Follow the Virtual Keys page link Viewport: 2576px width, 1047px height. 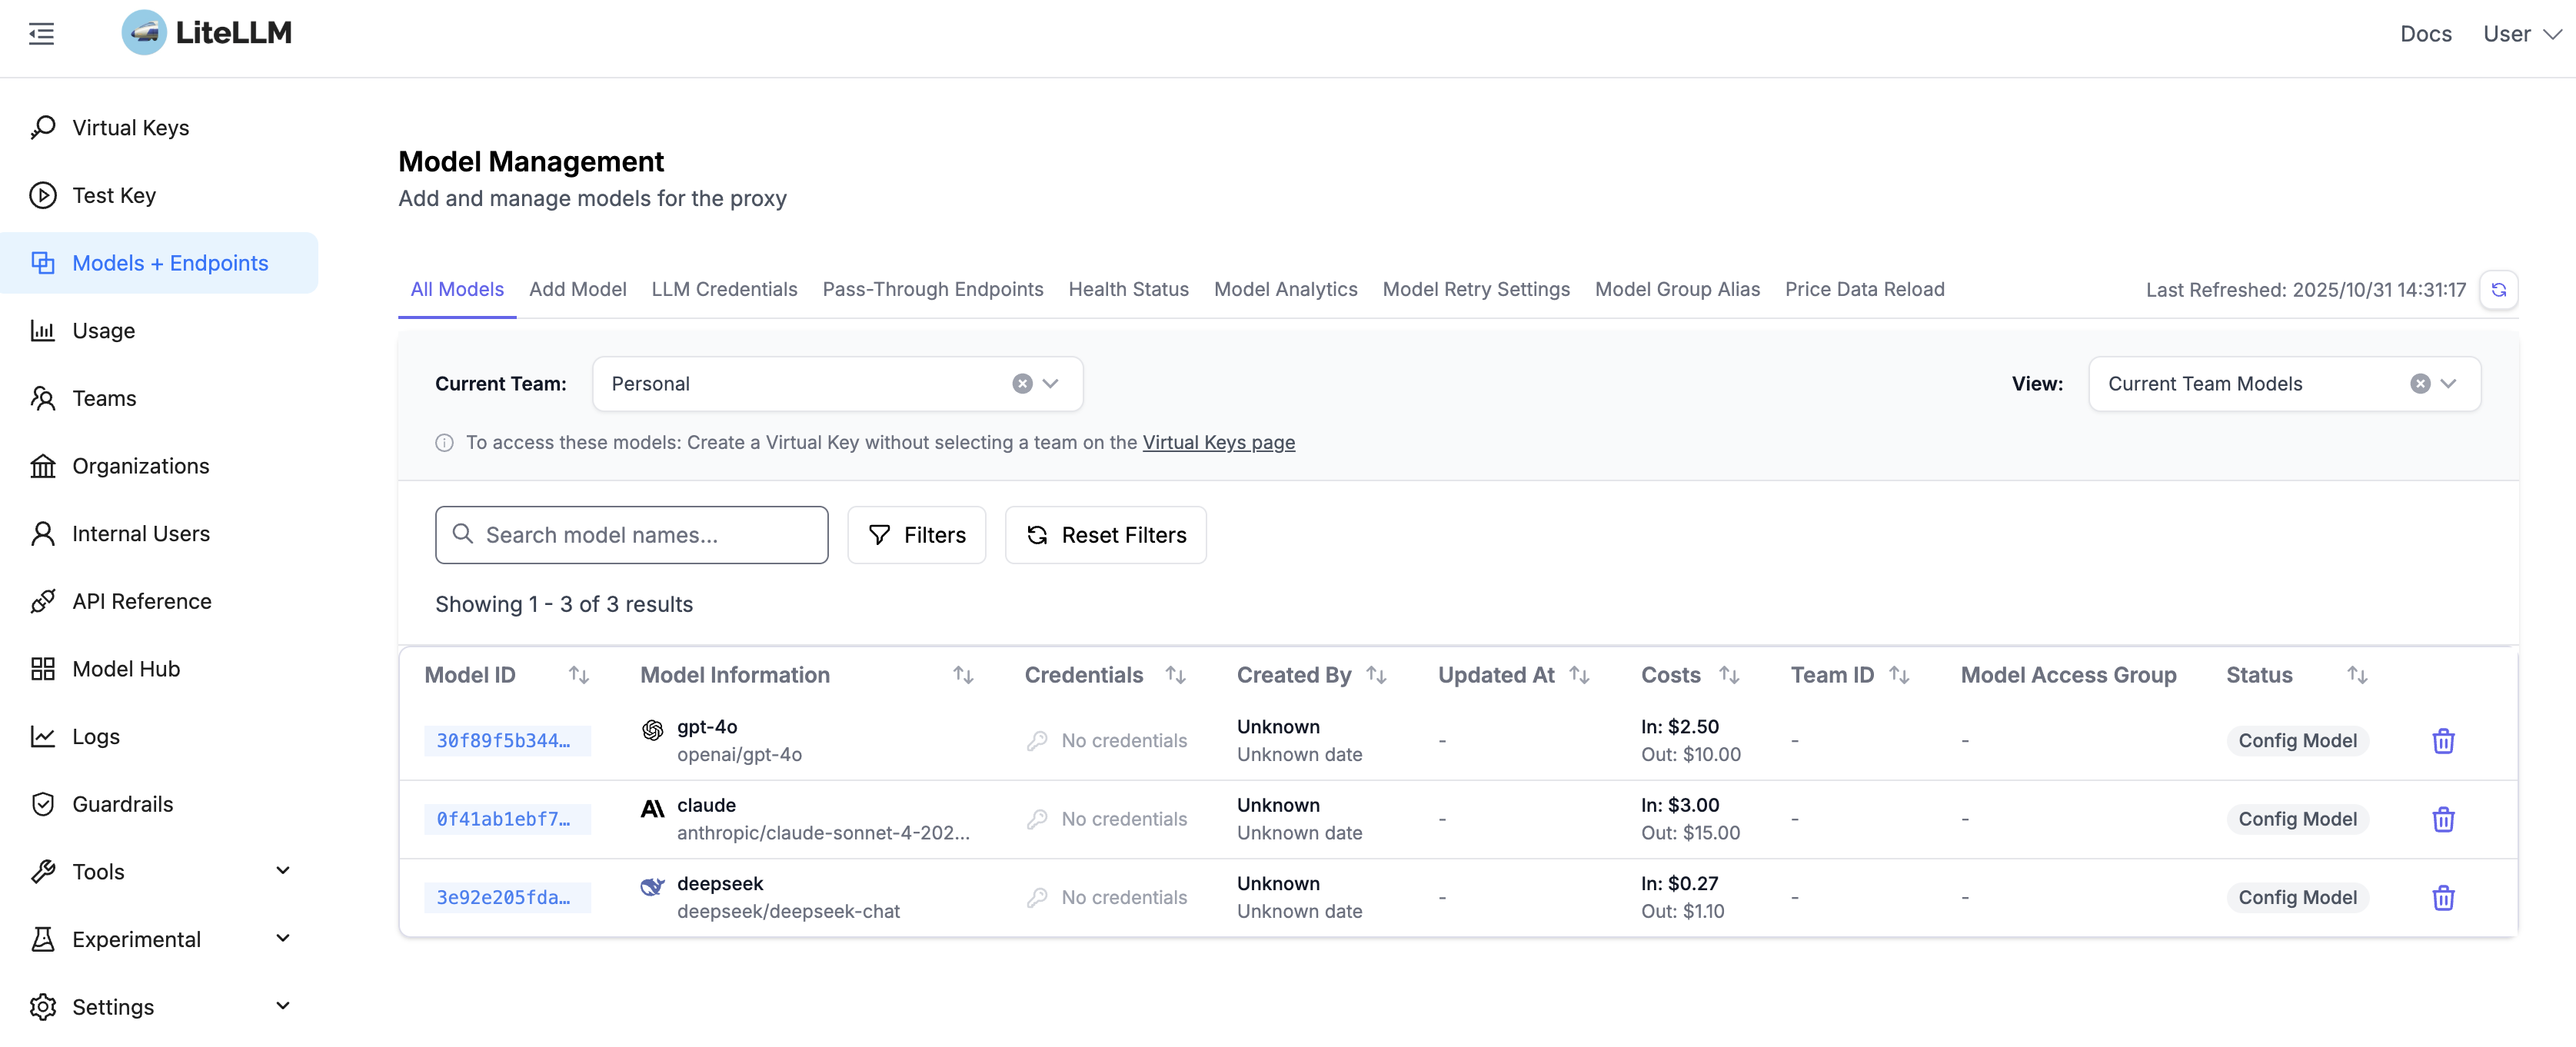coord(1218,442)
